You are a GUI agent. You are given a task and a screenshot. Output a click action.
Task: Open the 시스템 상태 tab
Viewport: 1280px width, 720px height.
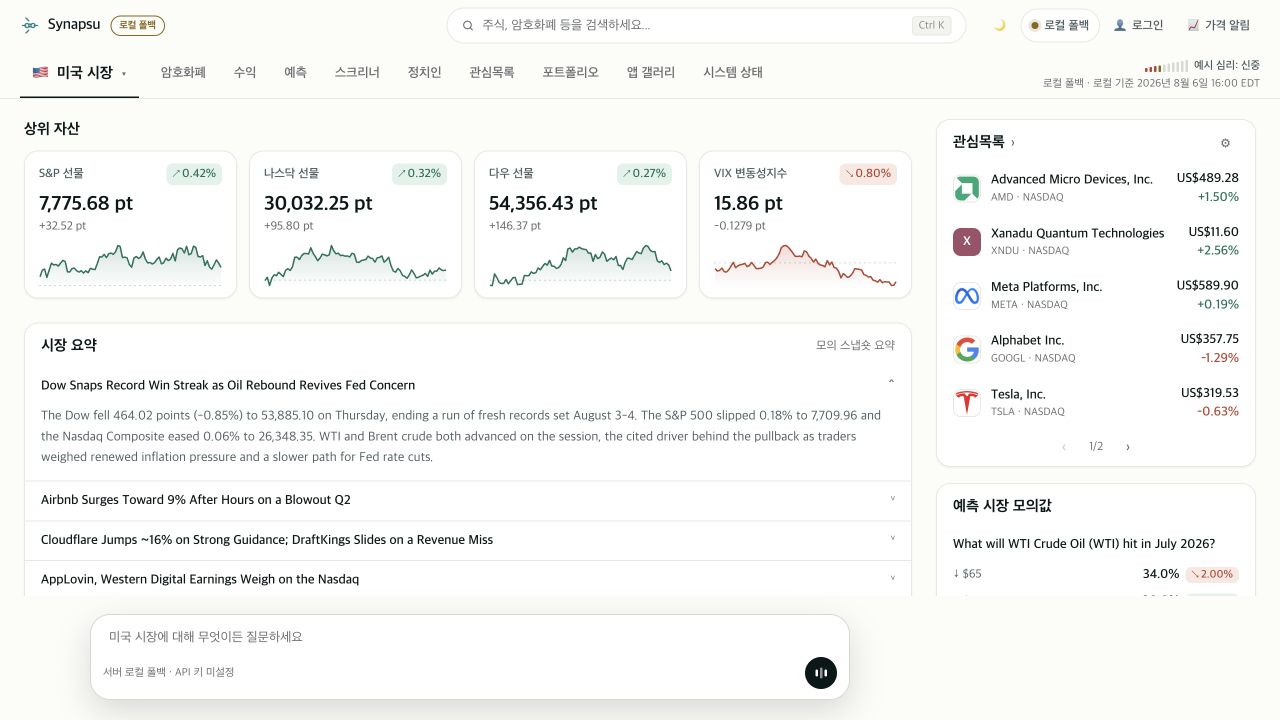click(x=733, y=72)
